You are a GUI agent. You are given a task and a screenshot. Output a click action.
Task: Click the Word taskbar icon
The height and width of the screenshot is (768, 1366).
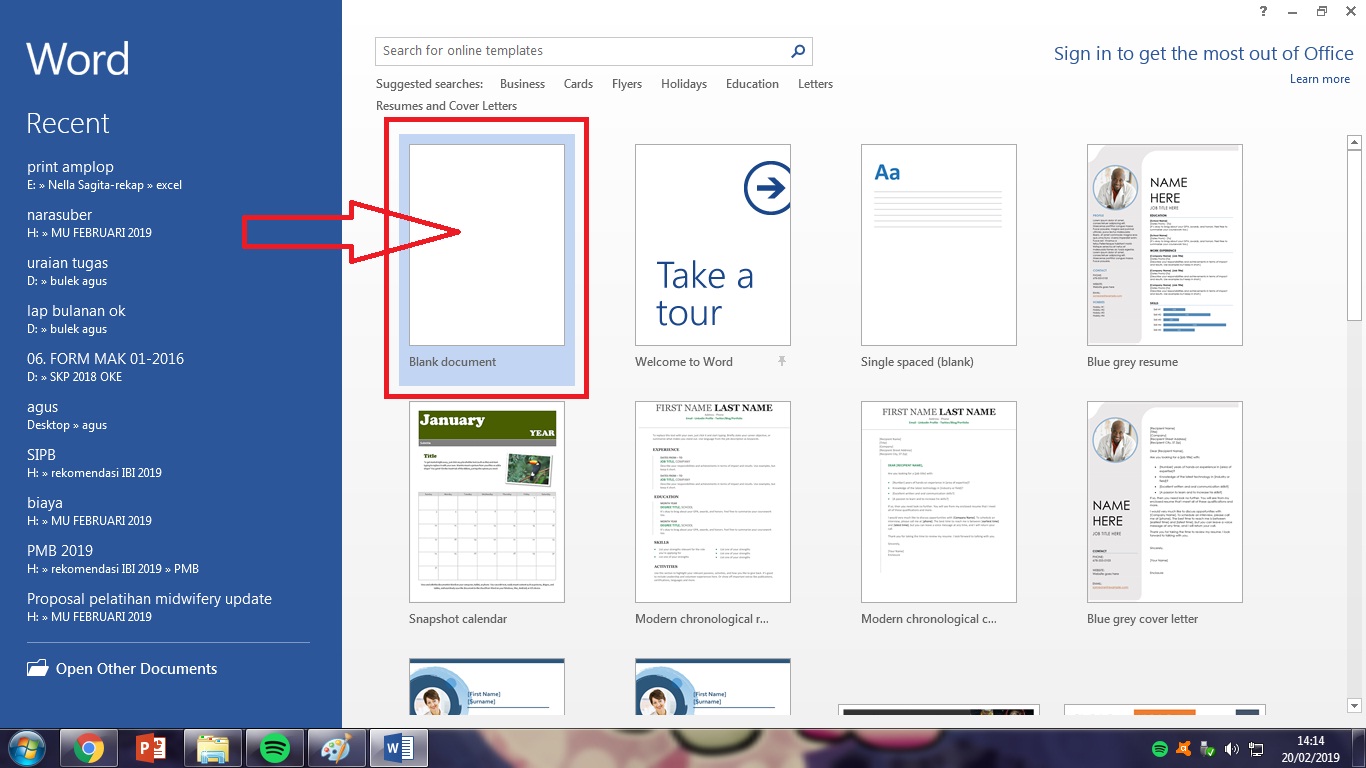tap(399, 748)
